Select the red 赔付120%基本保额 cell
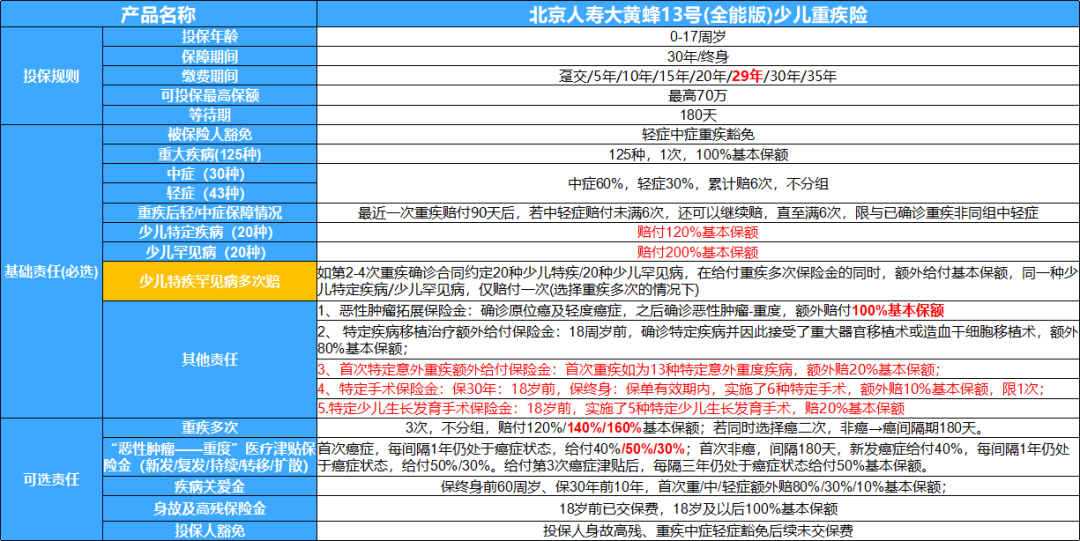Image resolution: width=1080 pixels, height=541 pixels. 698,232
